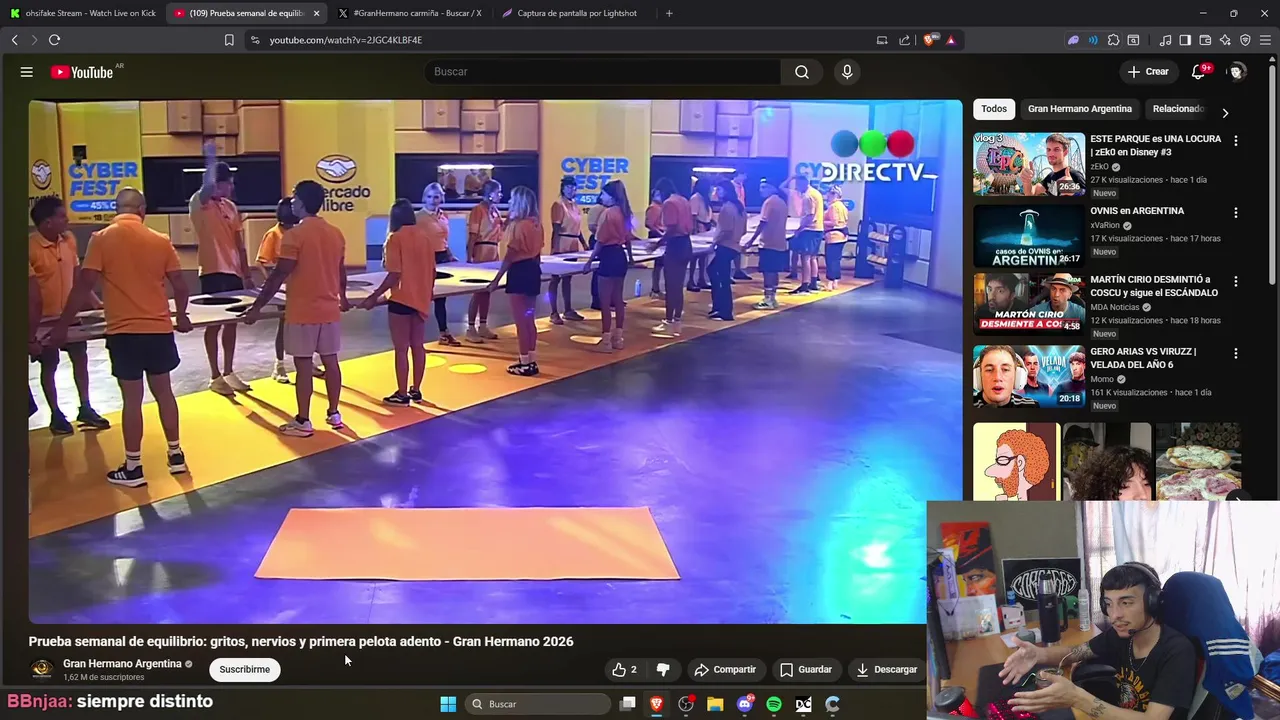1280x720 pixels.
Task: Open Gran Hermano Argentina channel name
Action: (122, 664)
